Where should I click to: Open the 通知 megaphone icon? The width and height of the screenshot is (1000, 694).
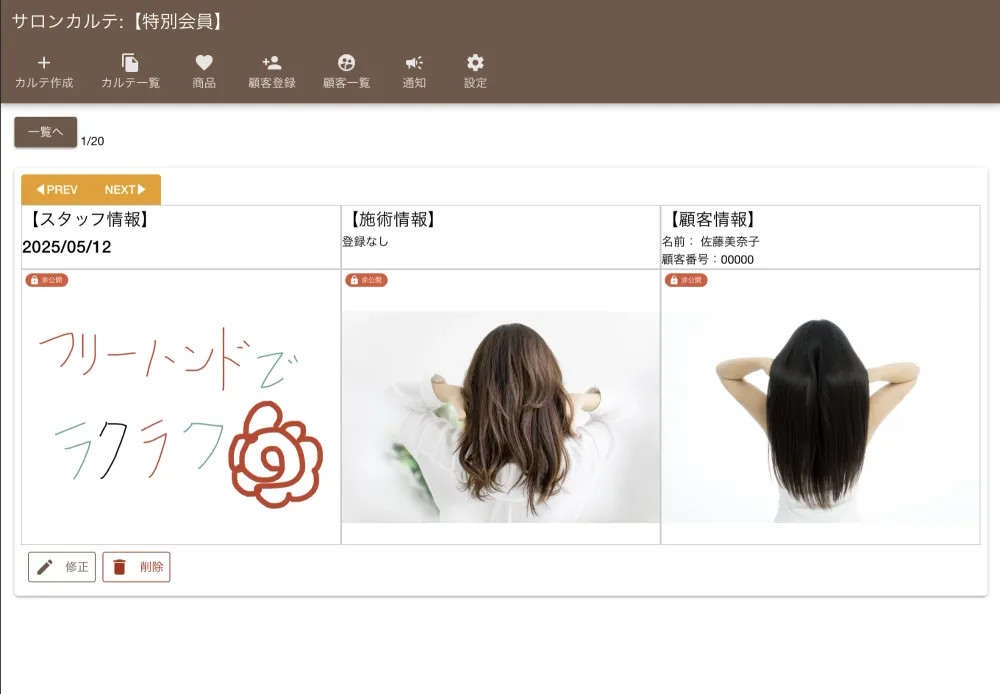pyautogui.click(x=414, y=63)
